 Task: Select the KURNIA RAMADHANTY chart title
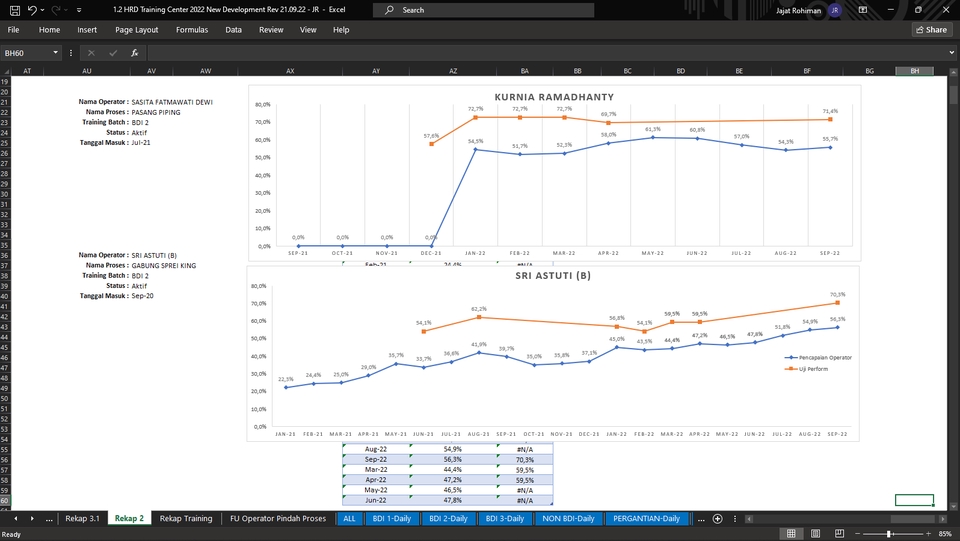coord(554,97)
